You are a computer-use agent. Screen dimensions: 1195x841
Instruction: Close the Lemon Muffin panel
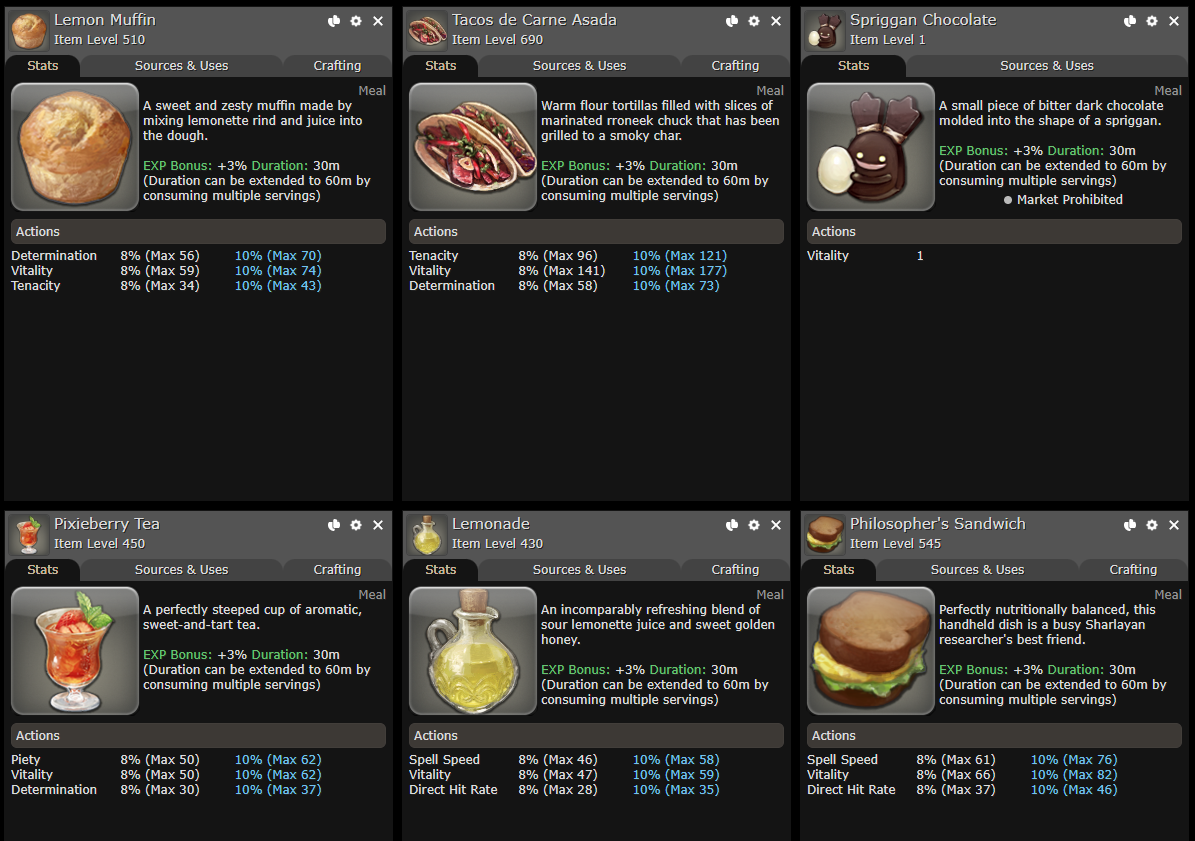click(378, 21)
